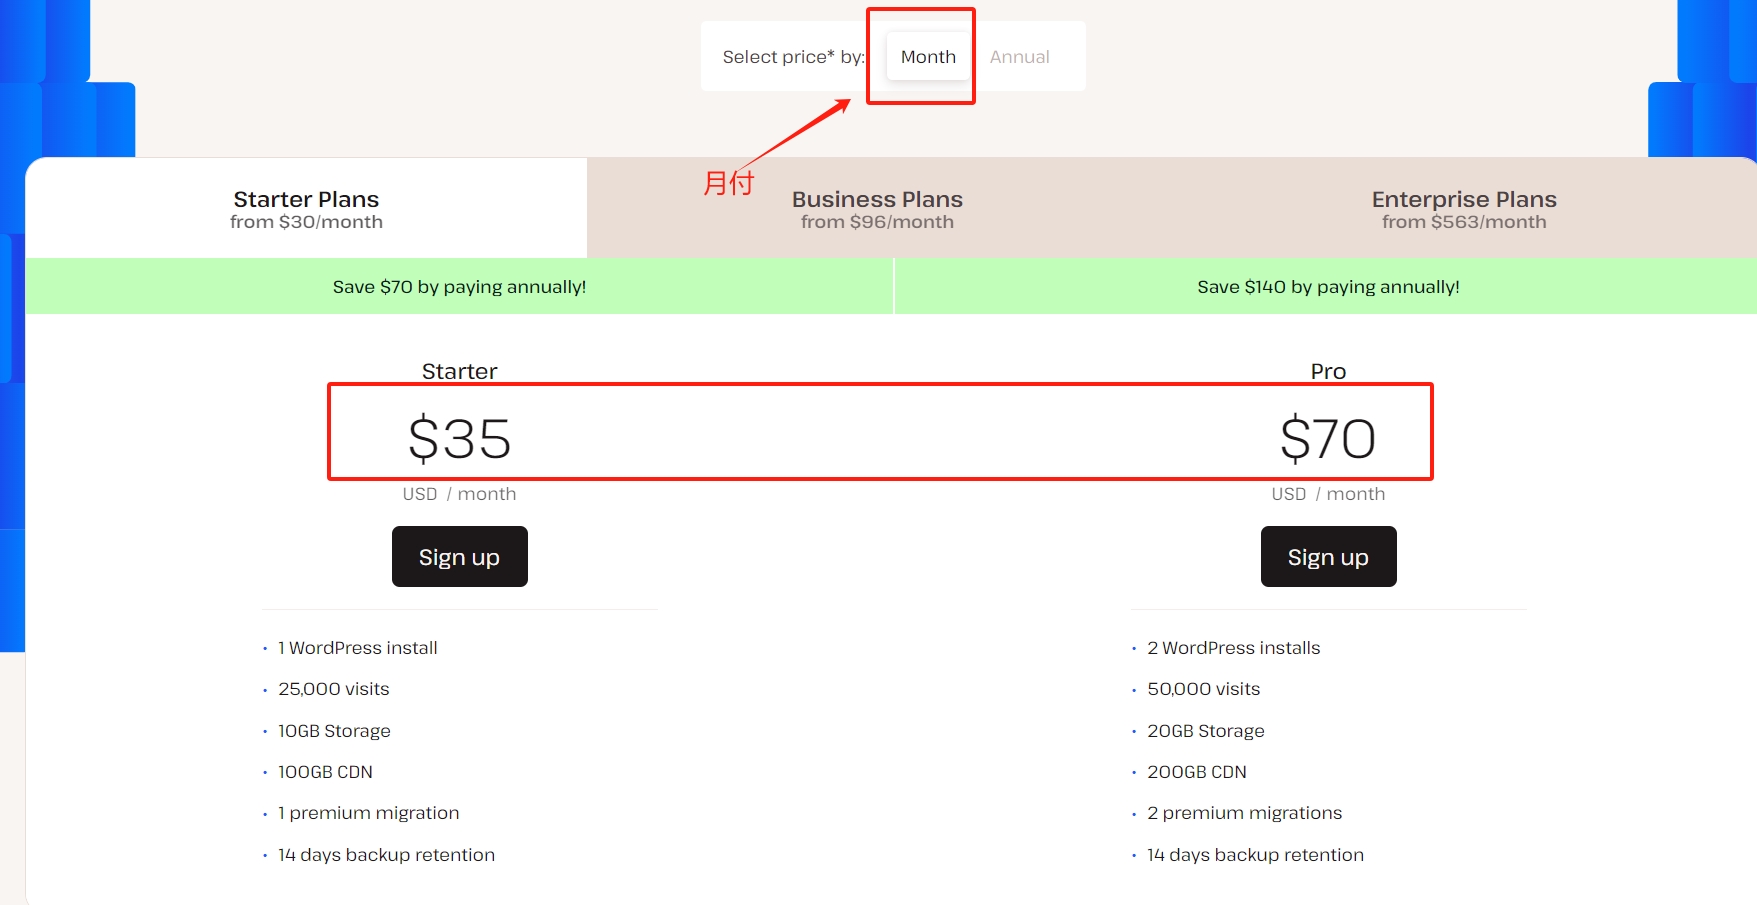Click the $35 Starter price
This screenshot has height=905, width=1757.
[x=459, y=439]
